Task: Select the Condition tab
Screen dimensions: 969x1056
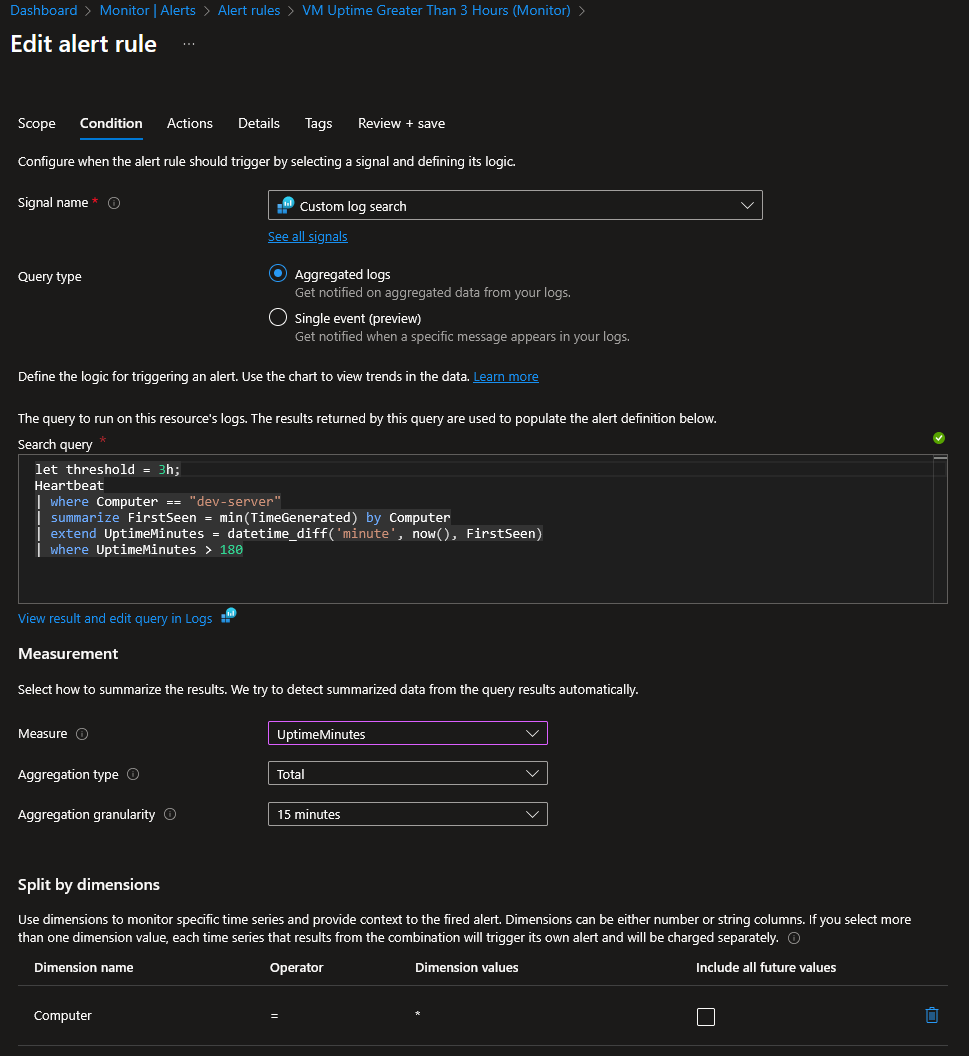Action: (x=111, y=123)
